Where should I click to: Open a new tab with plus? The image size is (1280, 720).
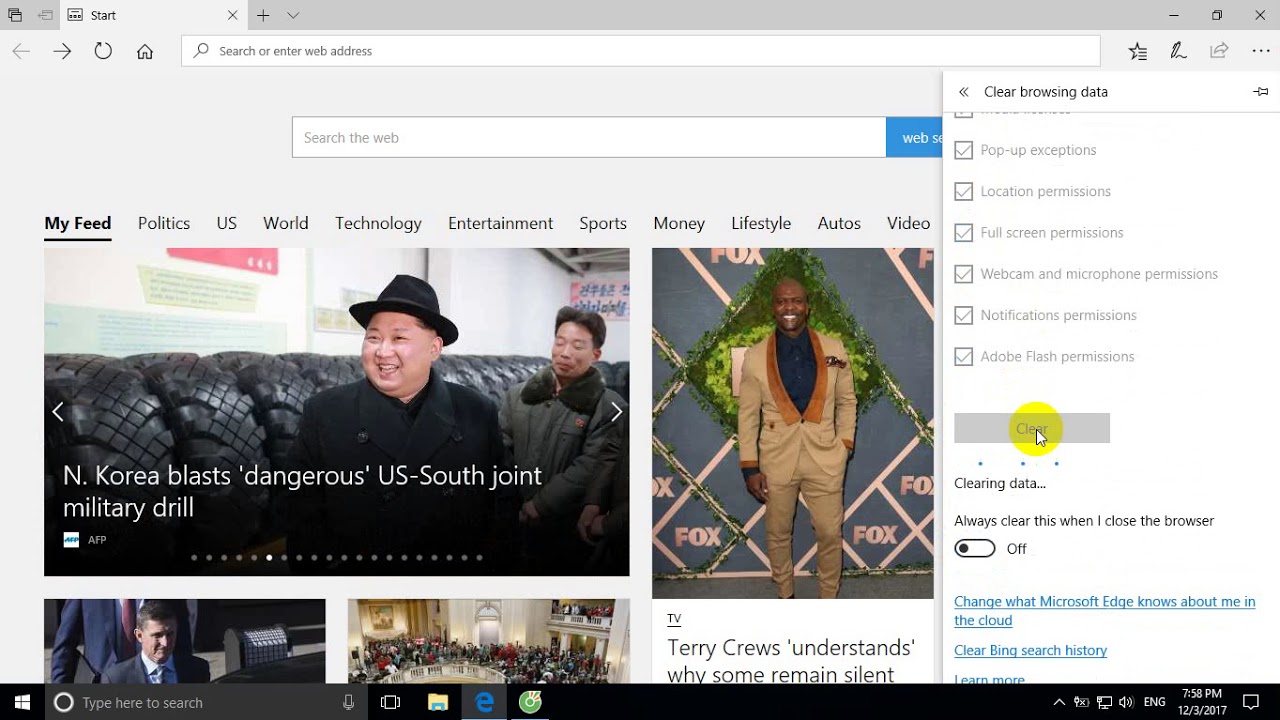tap(263, 15)
